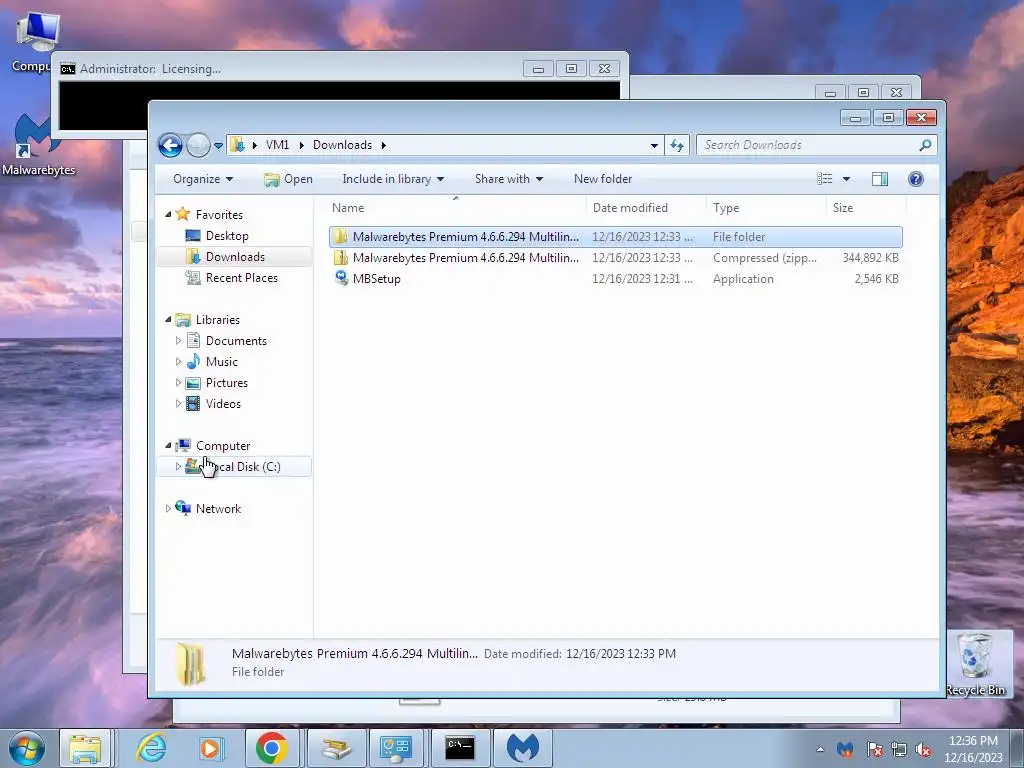Collapse the Computer group
This screenshot has width=1024, height=768.
click(x=168, y=445)
